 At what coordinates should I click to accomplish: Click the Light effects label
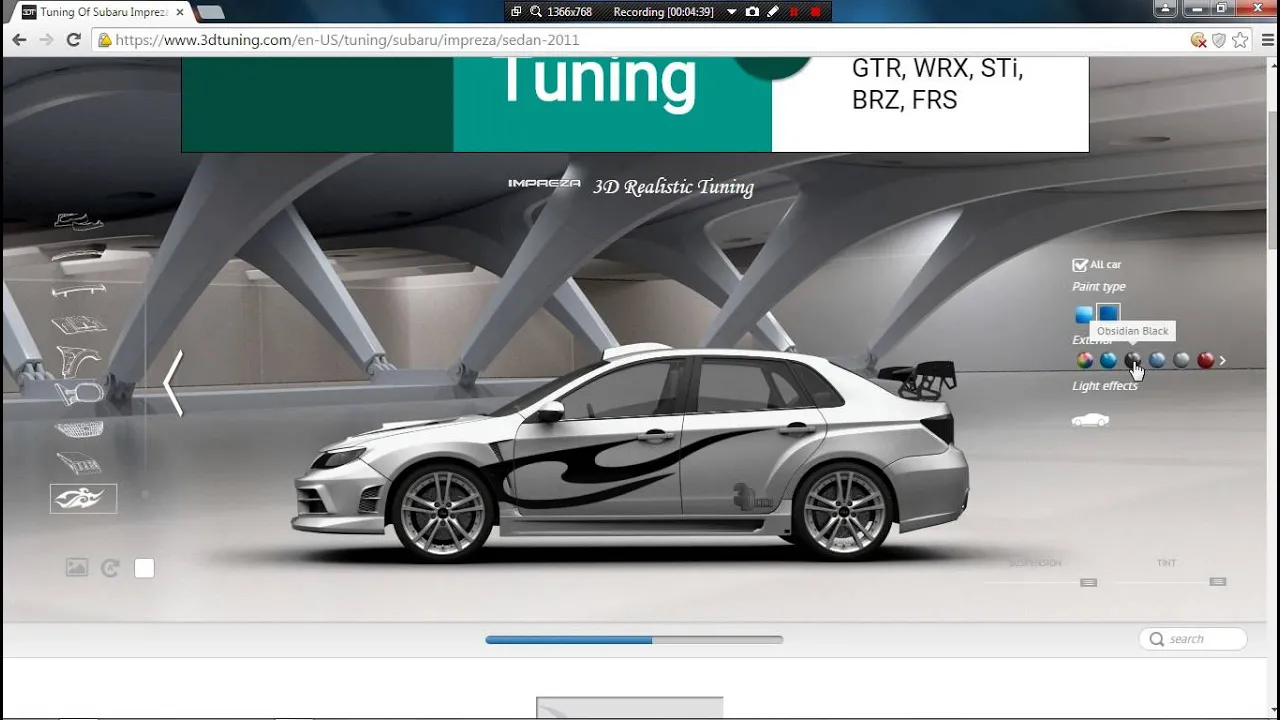(1105, 386)
